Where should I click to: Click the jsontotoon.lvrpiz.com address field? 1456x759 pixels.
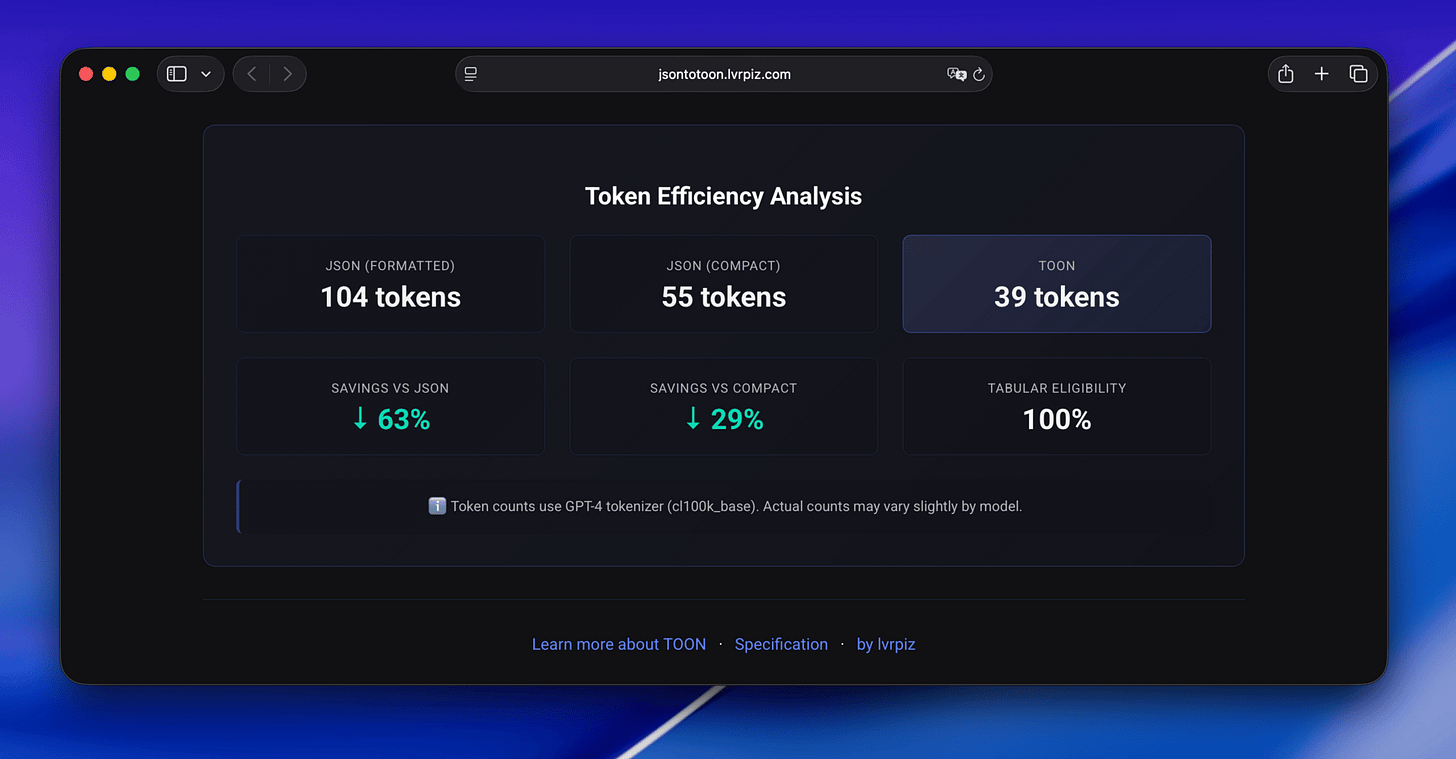pyautogui.click(x=724, y=74)
